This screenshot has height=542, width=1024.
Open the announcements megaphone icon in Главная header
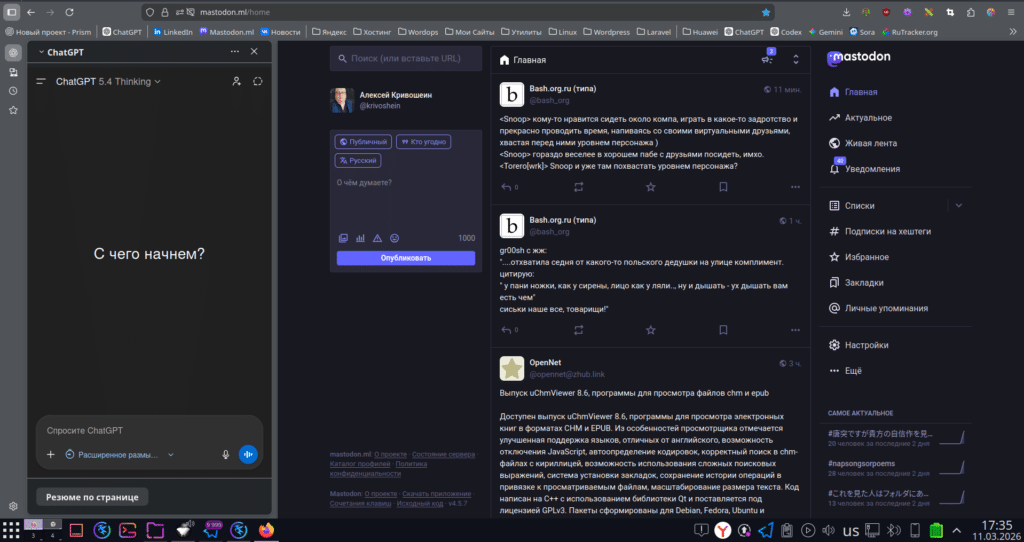coord(767,59)
